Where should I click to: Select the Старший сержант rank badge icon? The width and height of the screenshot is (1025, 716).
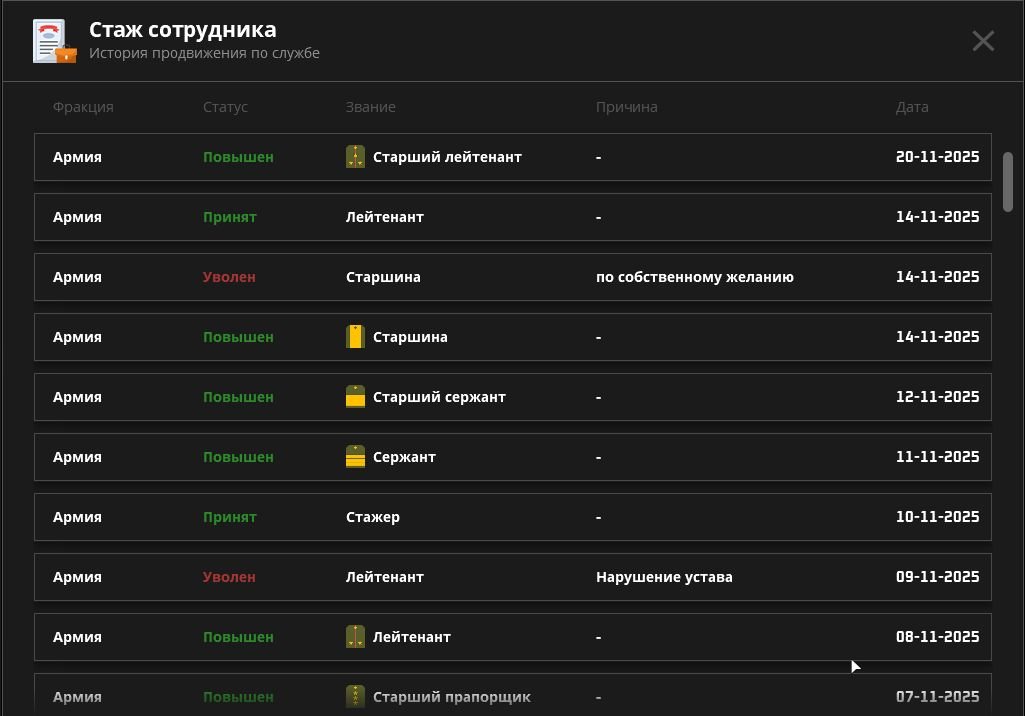pos(355,396)
